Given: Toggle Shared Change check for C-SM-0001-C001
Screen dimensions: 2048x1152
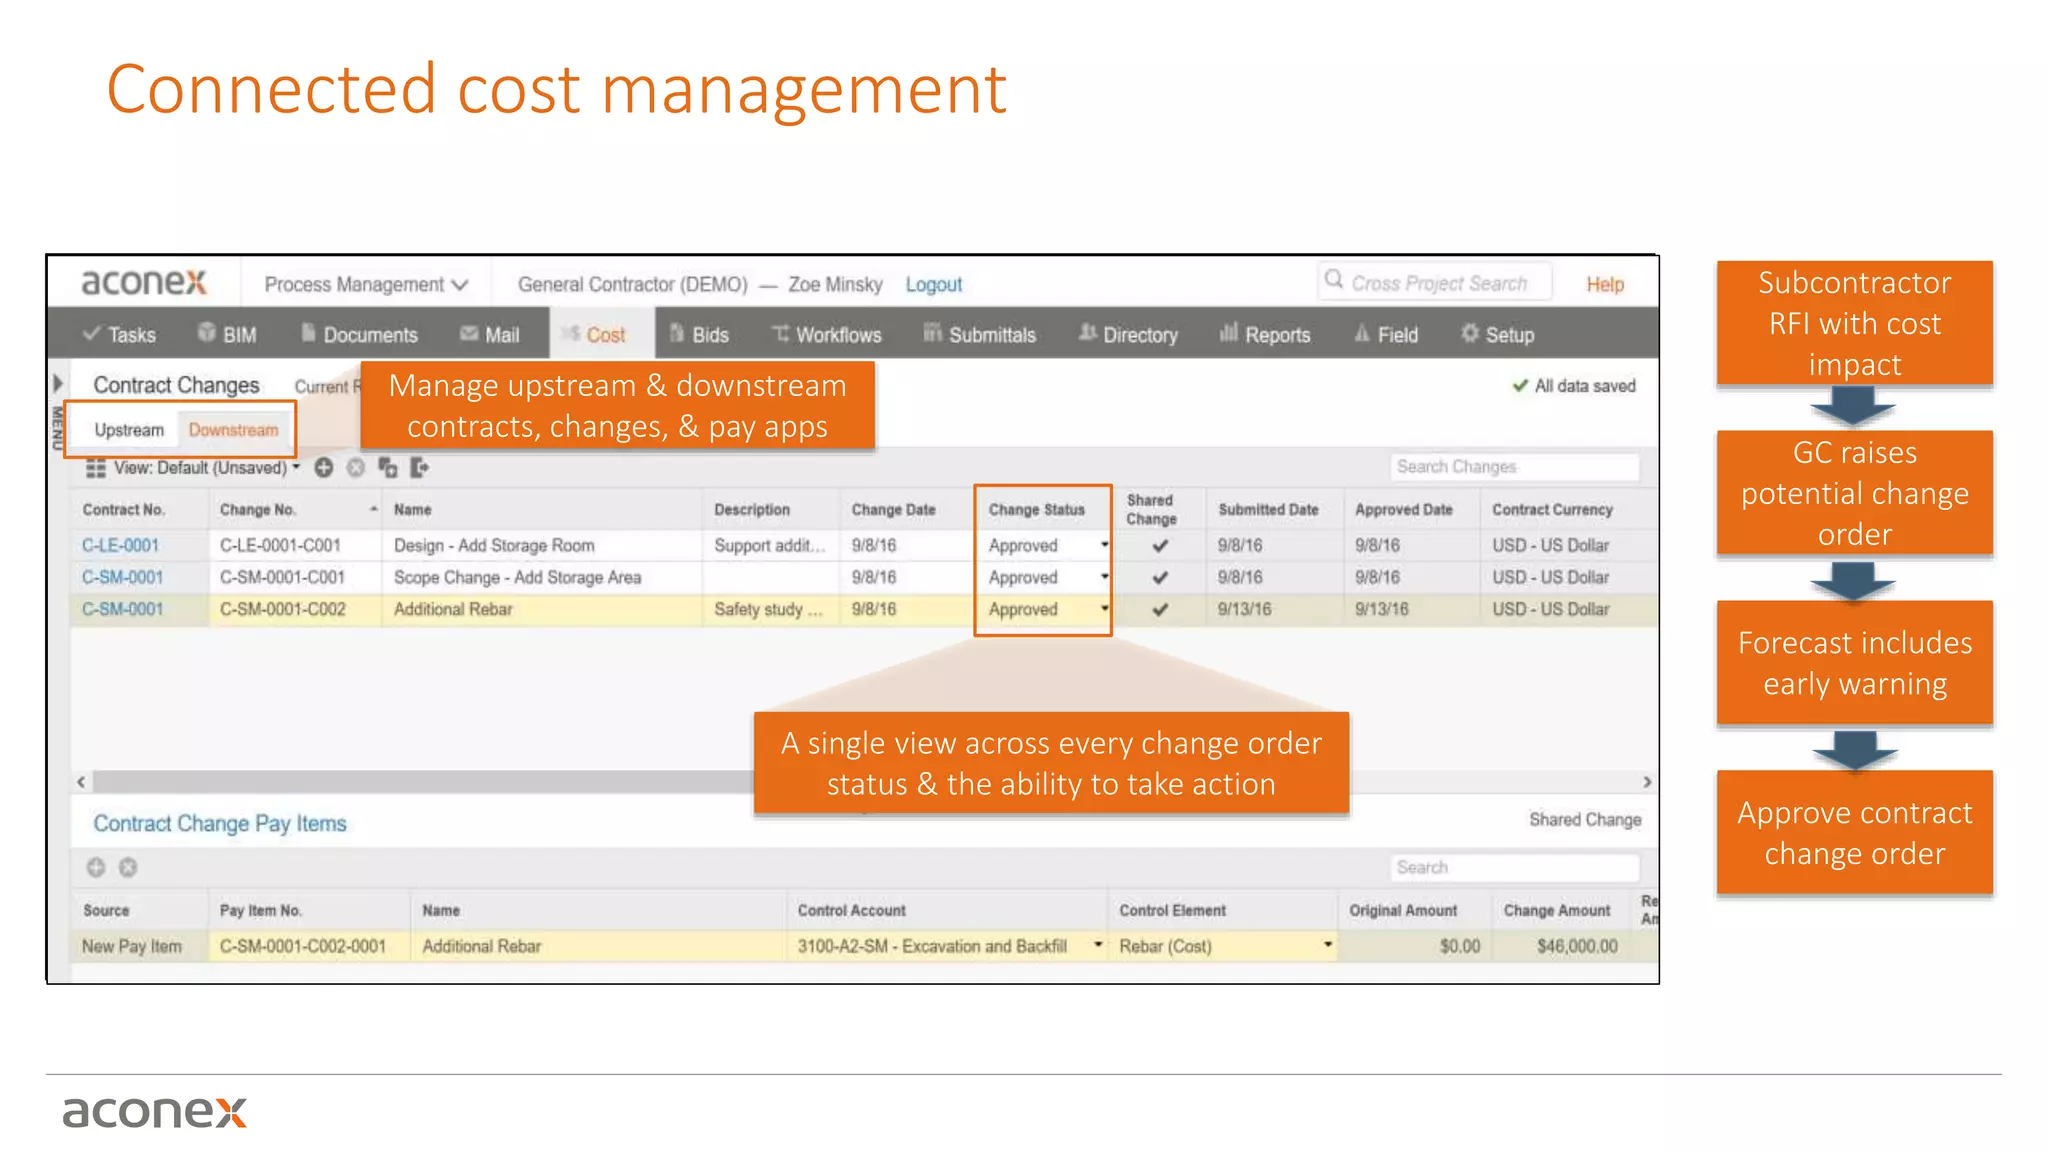Looking at the screenshot, I should click(1160, 577).
